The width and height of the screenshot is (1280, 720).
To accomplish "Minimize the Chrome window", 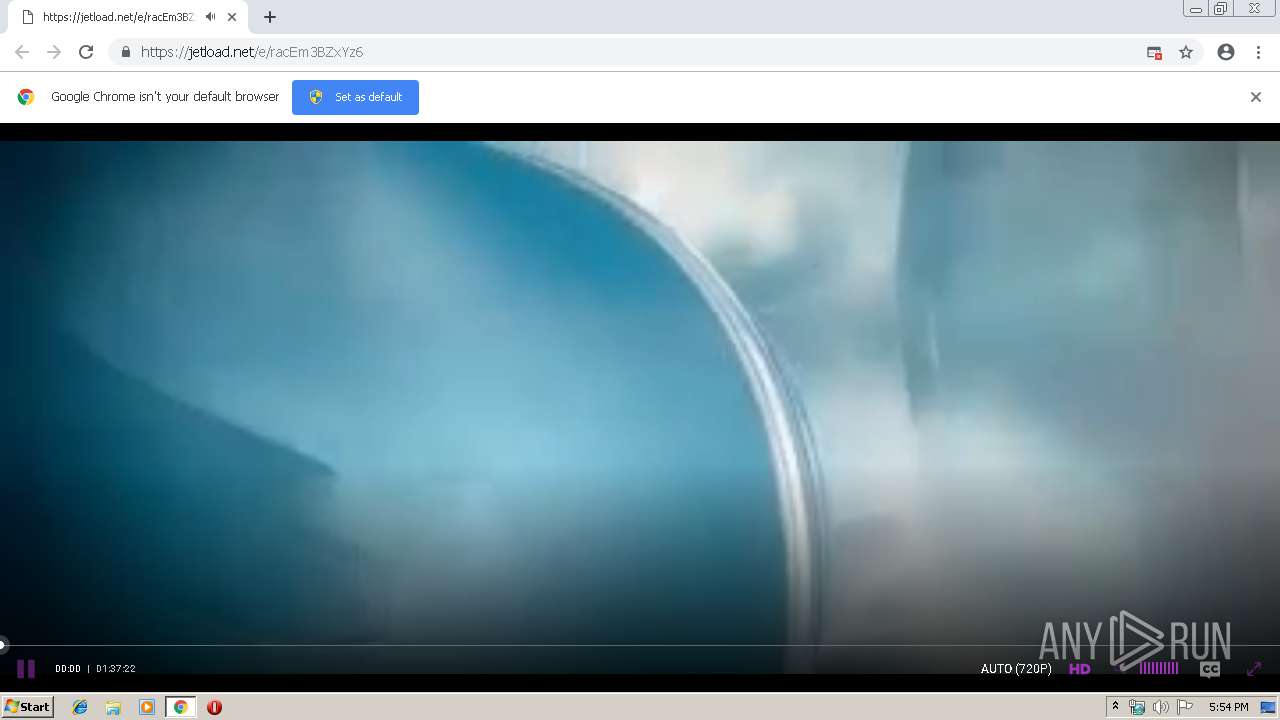I will (1196, 9).
